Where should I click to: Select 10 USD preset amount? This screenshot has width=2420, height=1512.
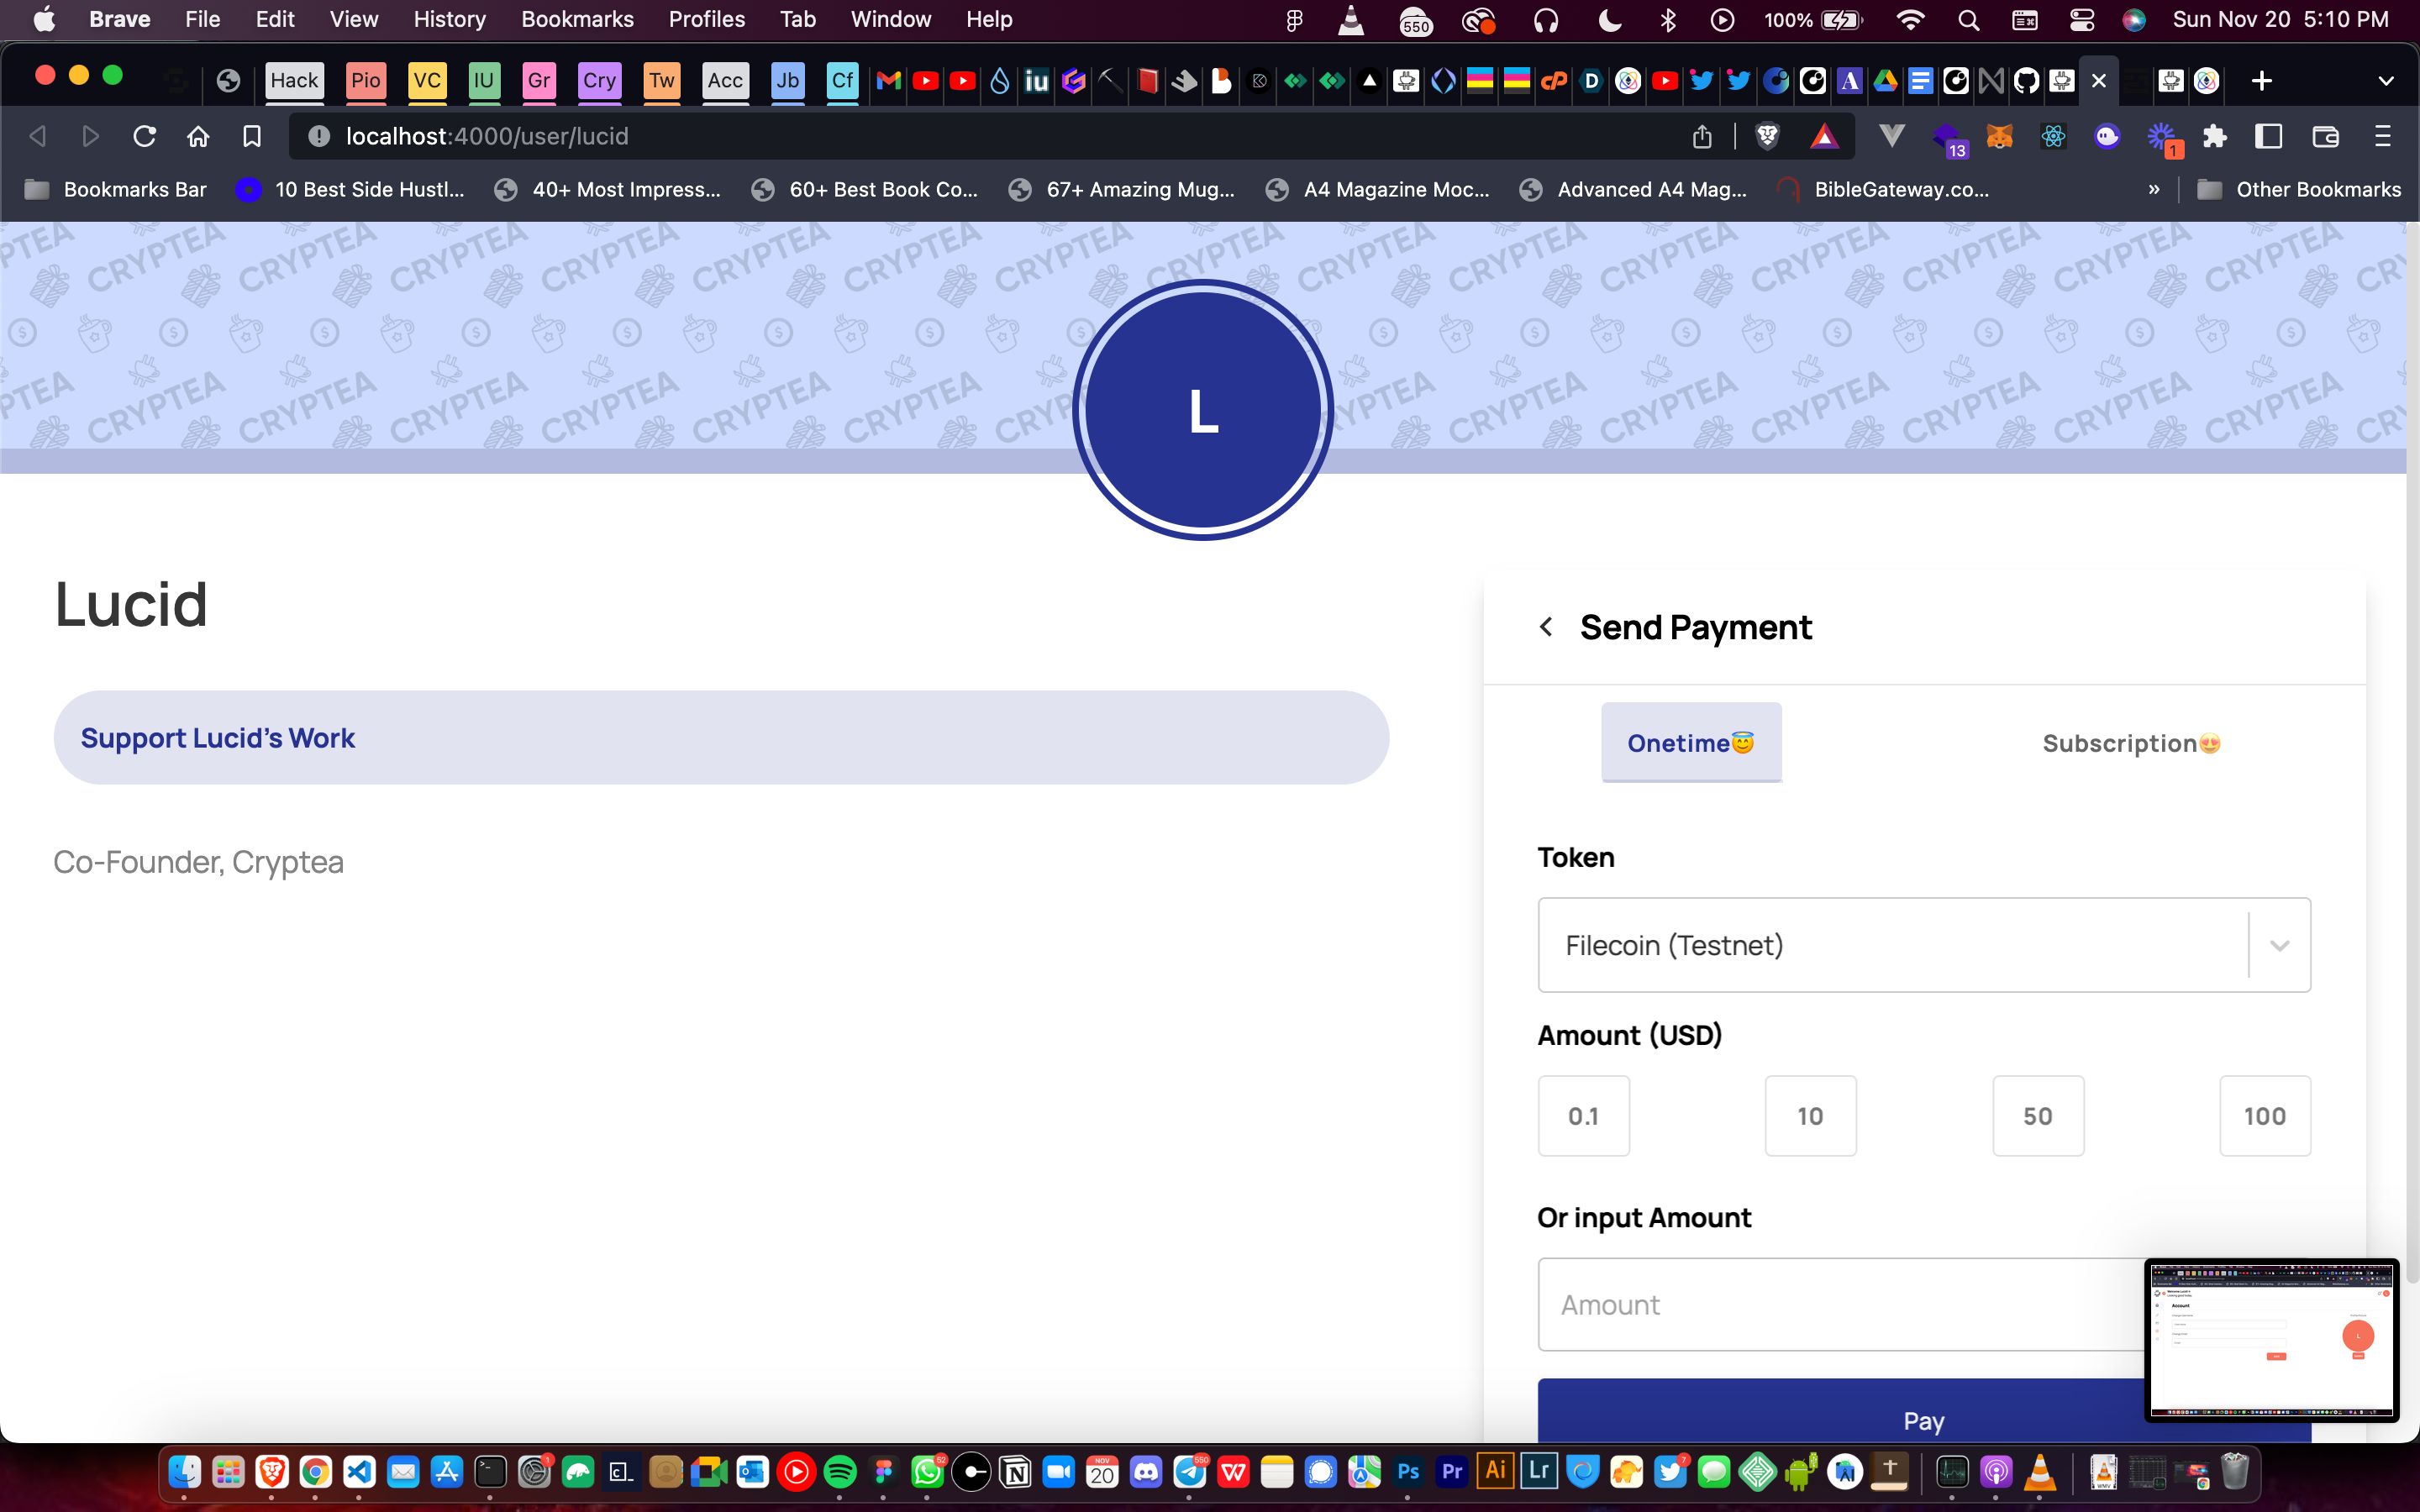click(1810, 1115)
